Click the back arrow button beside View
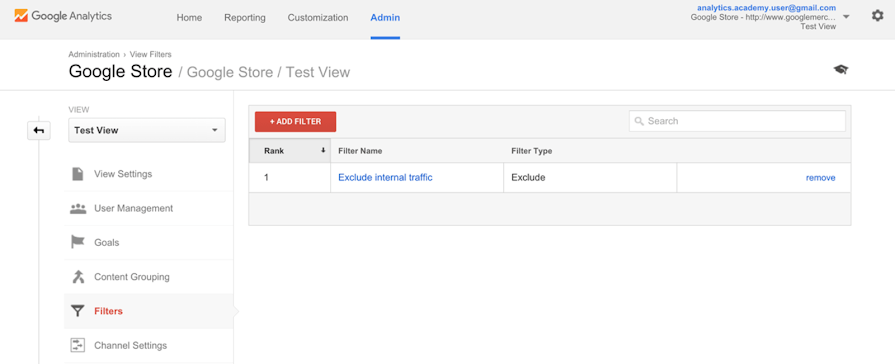 (x=39, y=130)
